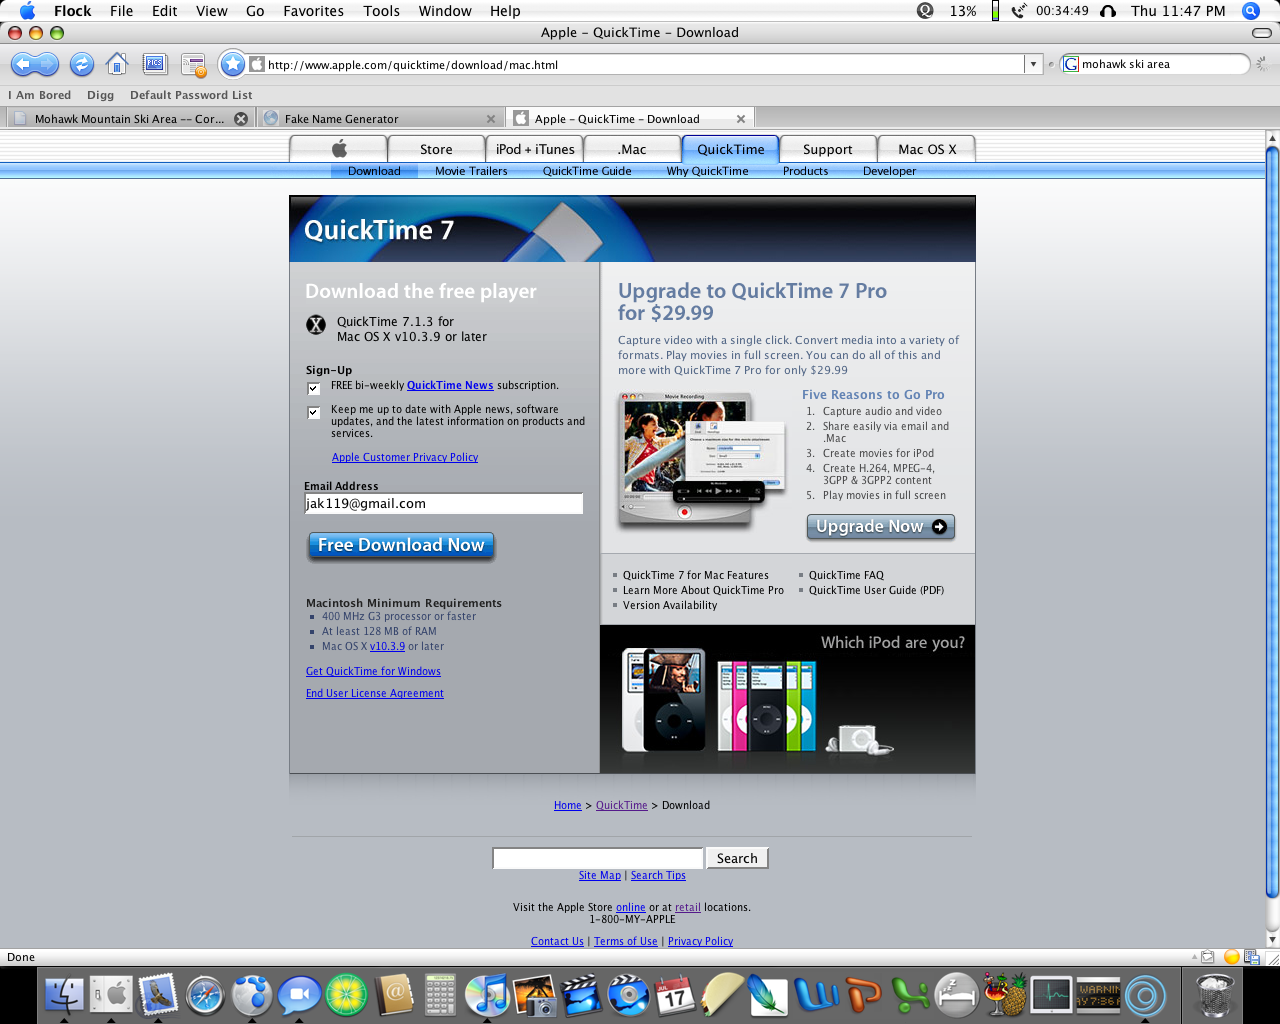Viewport: 1280px width, 1024px height.
Task: Open the Tools menu
Action: pyautogui.click(x=381, y=11)
